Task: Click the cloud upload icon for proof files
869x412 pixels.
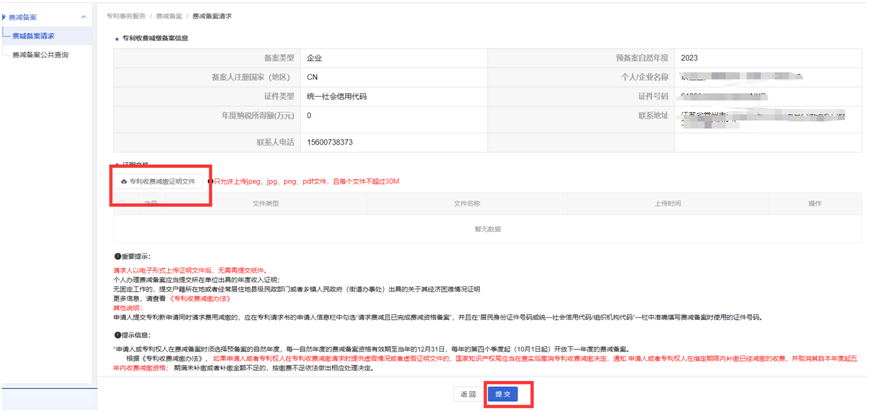Action: point(123,182)
